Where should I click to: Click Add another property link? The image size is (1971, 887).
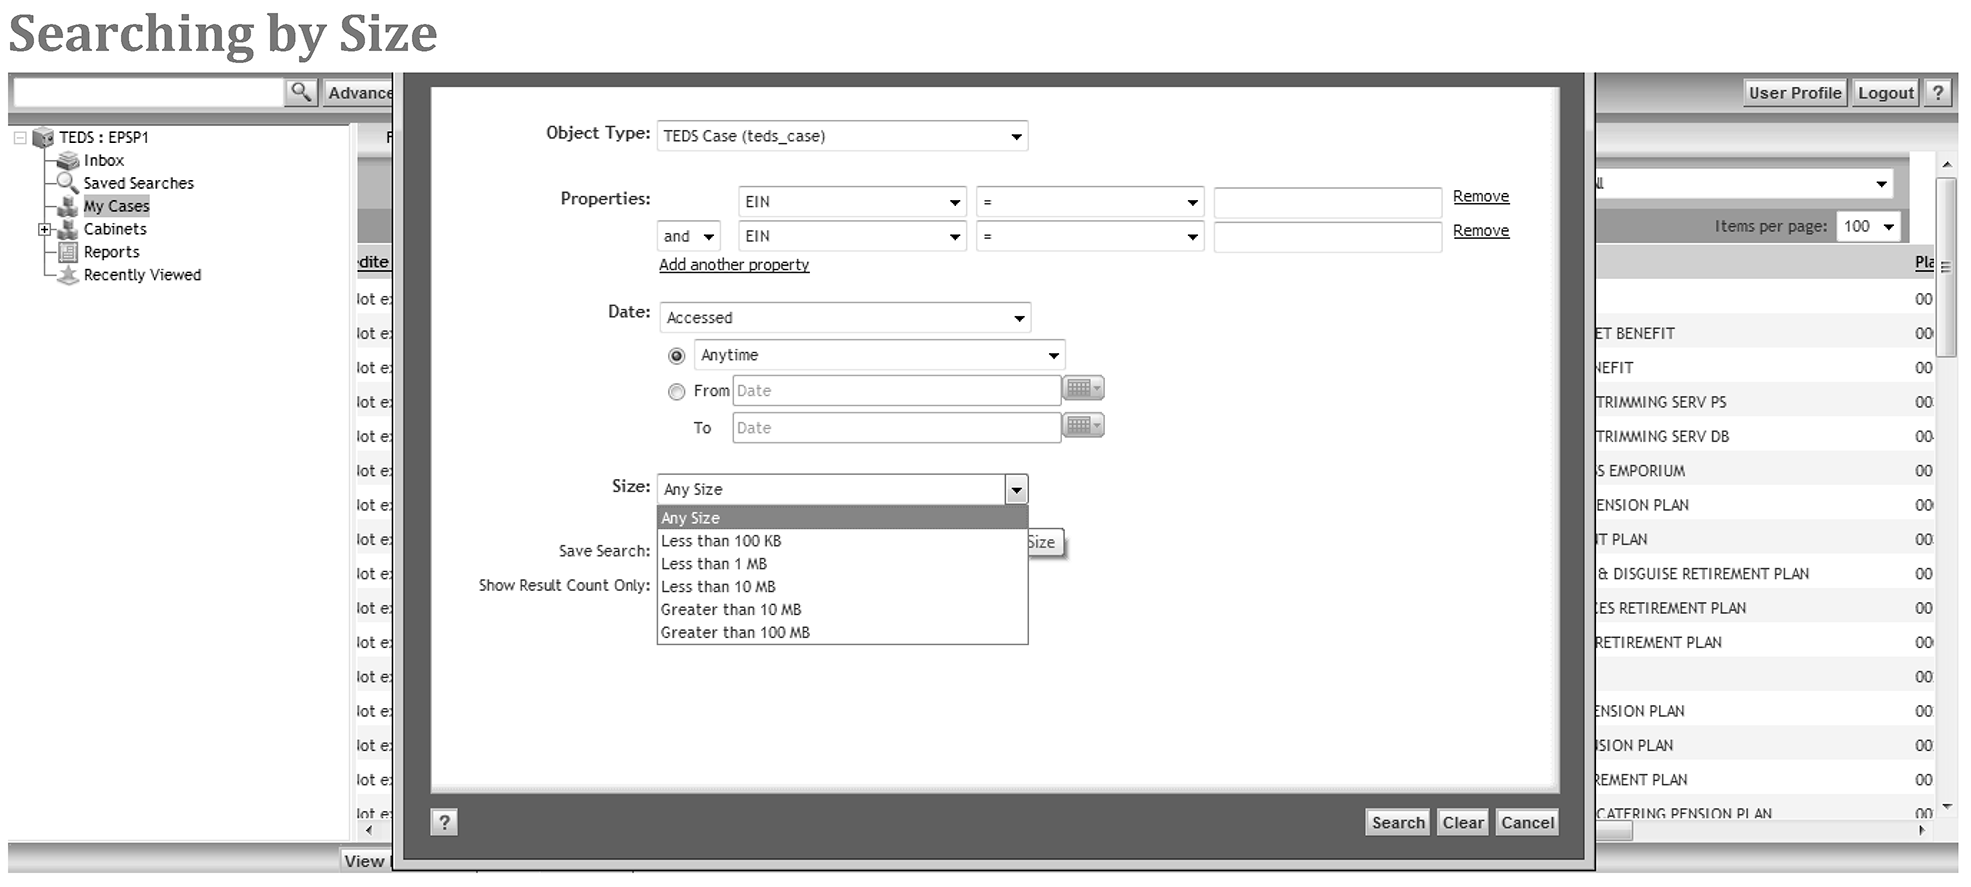pyautogui.click(x=734, y=265)
